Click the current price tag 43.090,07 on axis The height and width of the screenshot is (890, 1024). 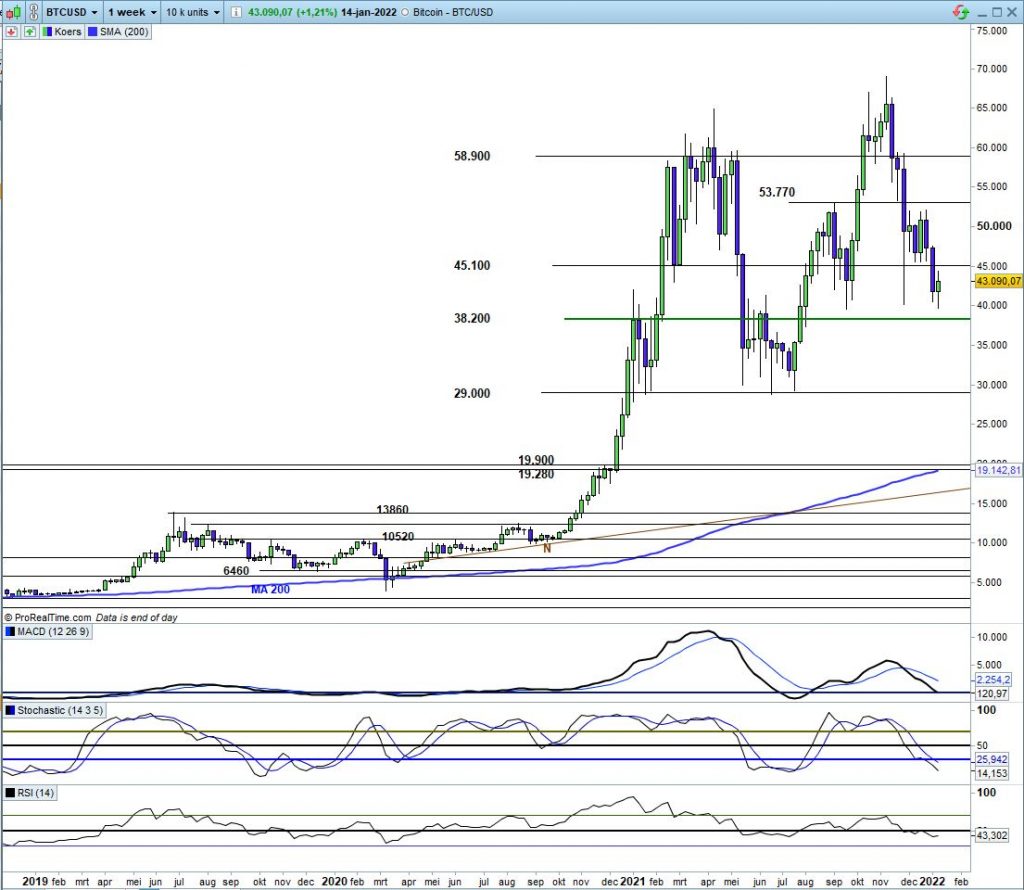(x=996, y=281)
